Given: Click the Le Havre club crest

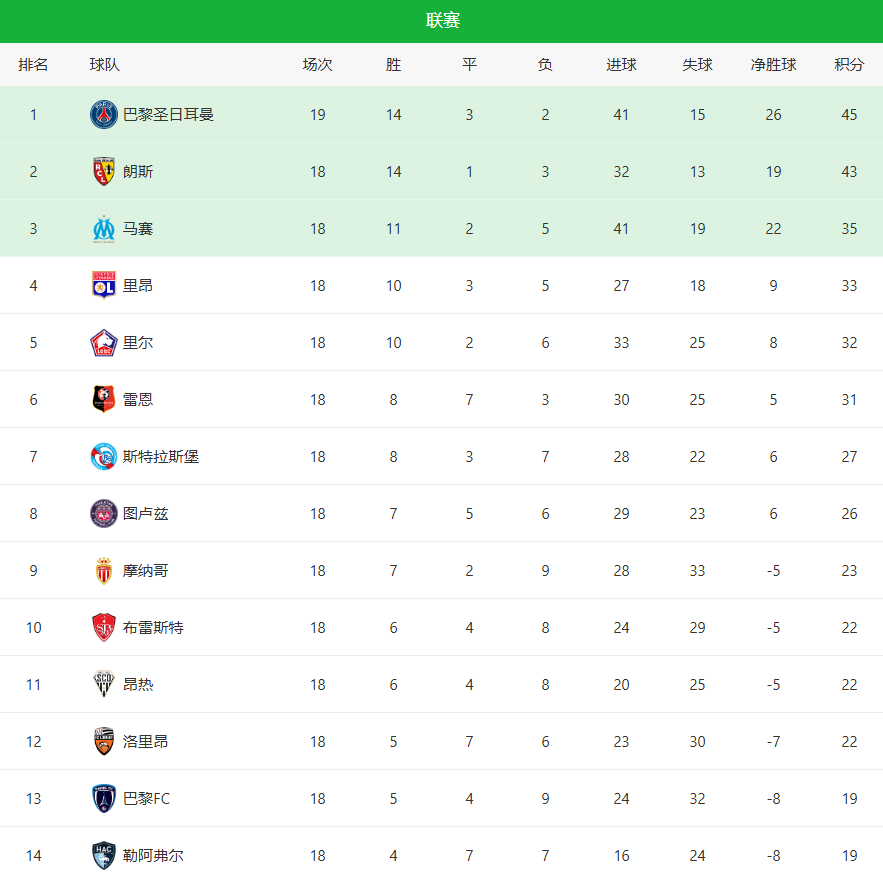Looking at the screenshot, I should pyautogui.click(x=104, y=856).
